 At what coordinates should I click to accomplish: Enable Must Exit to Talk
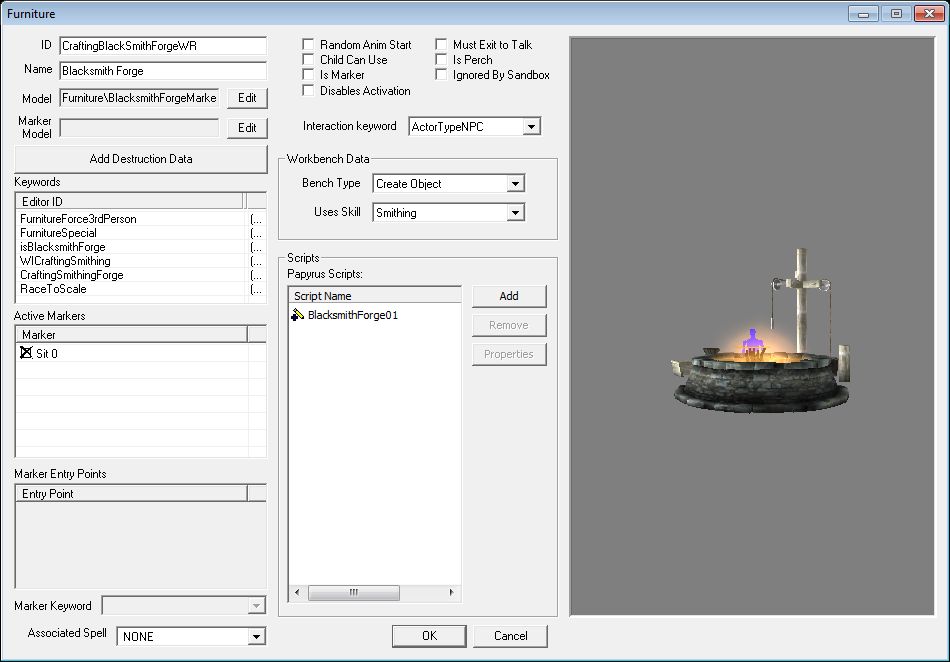442,44
